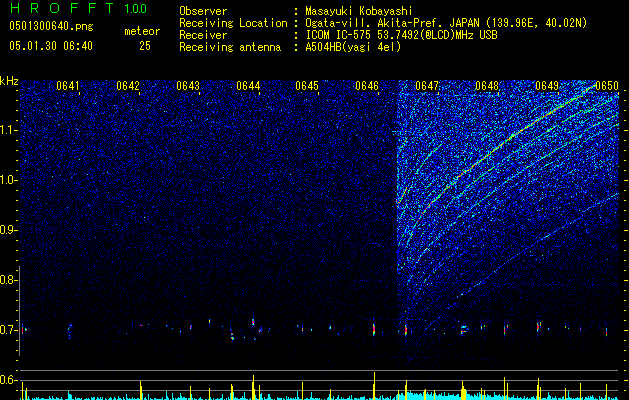Click the 0.8 kHz axis label
Screen dimensions: 629x400
(8, 280)
